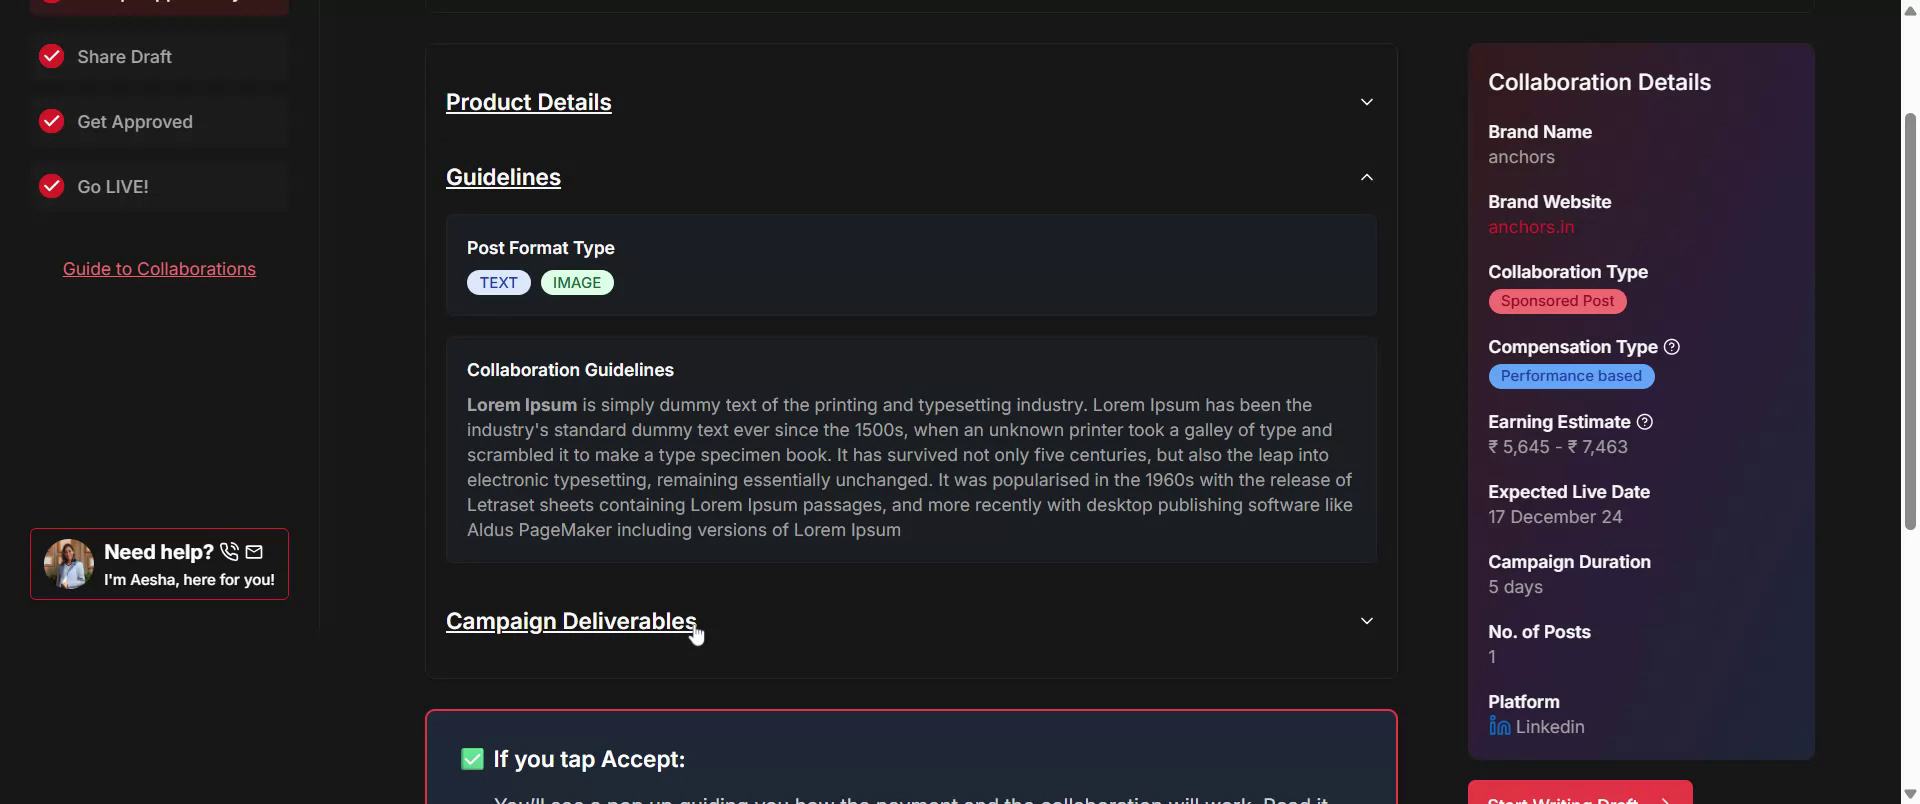Select the Share Draft step
This screenshot has width=1920, height=804.
159,56
